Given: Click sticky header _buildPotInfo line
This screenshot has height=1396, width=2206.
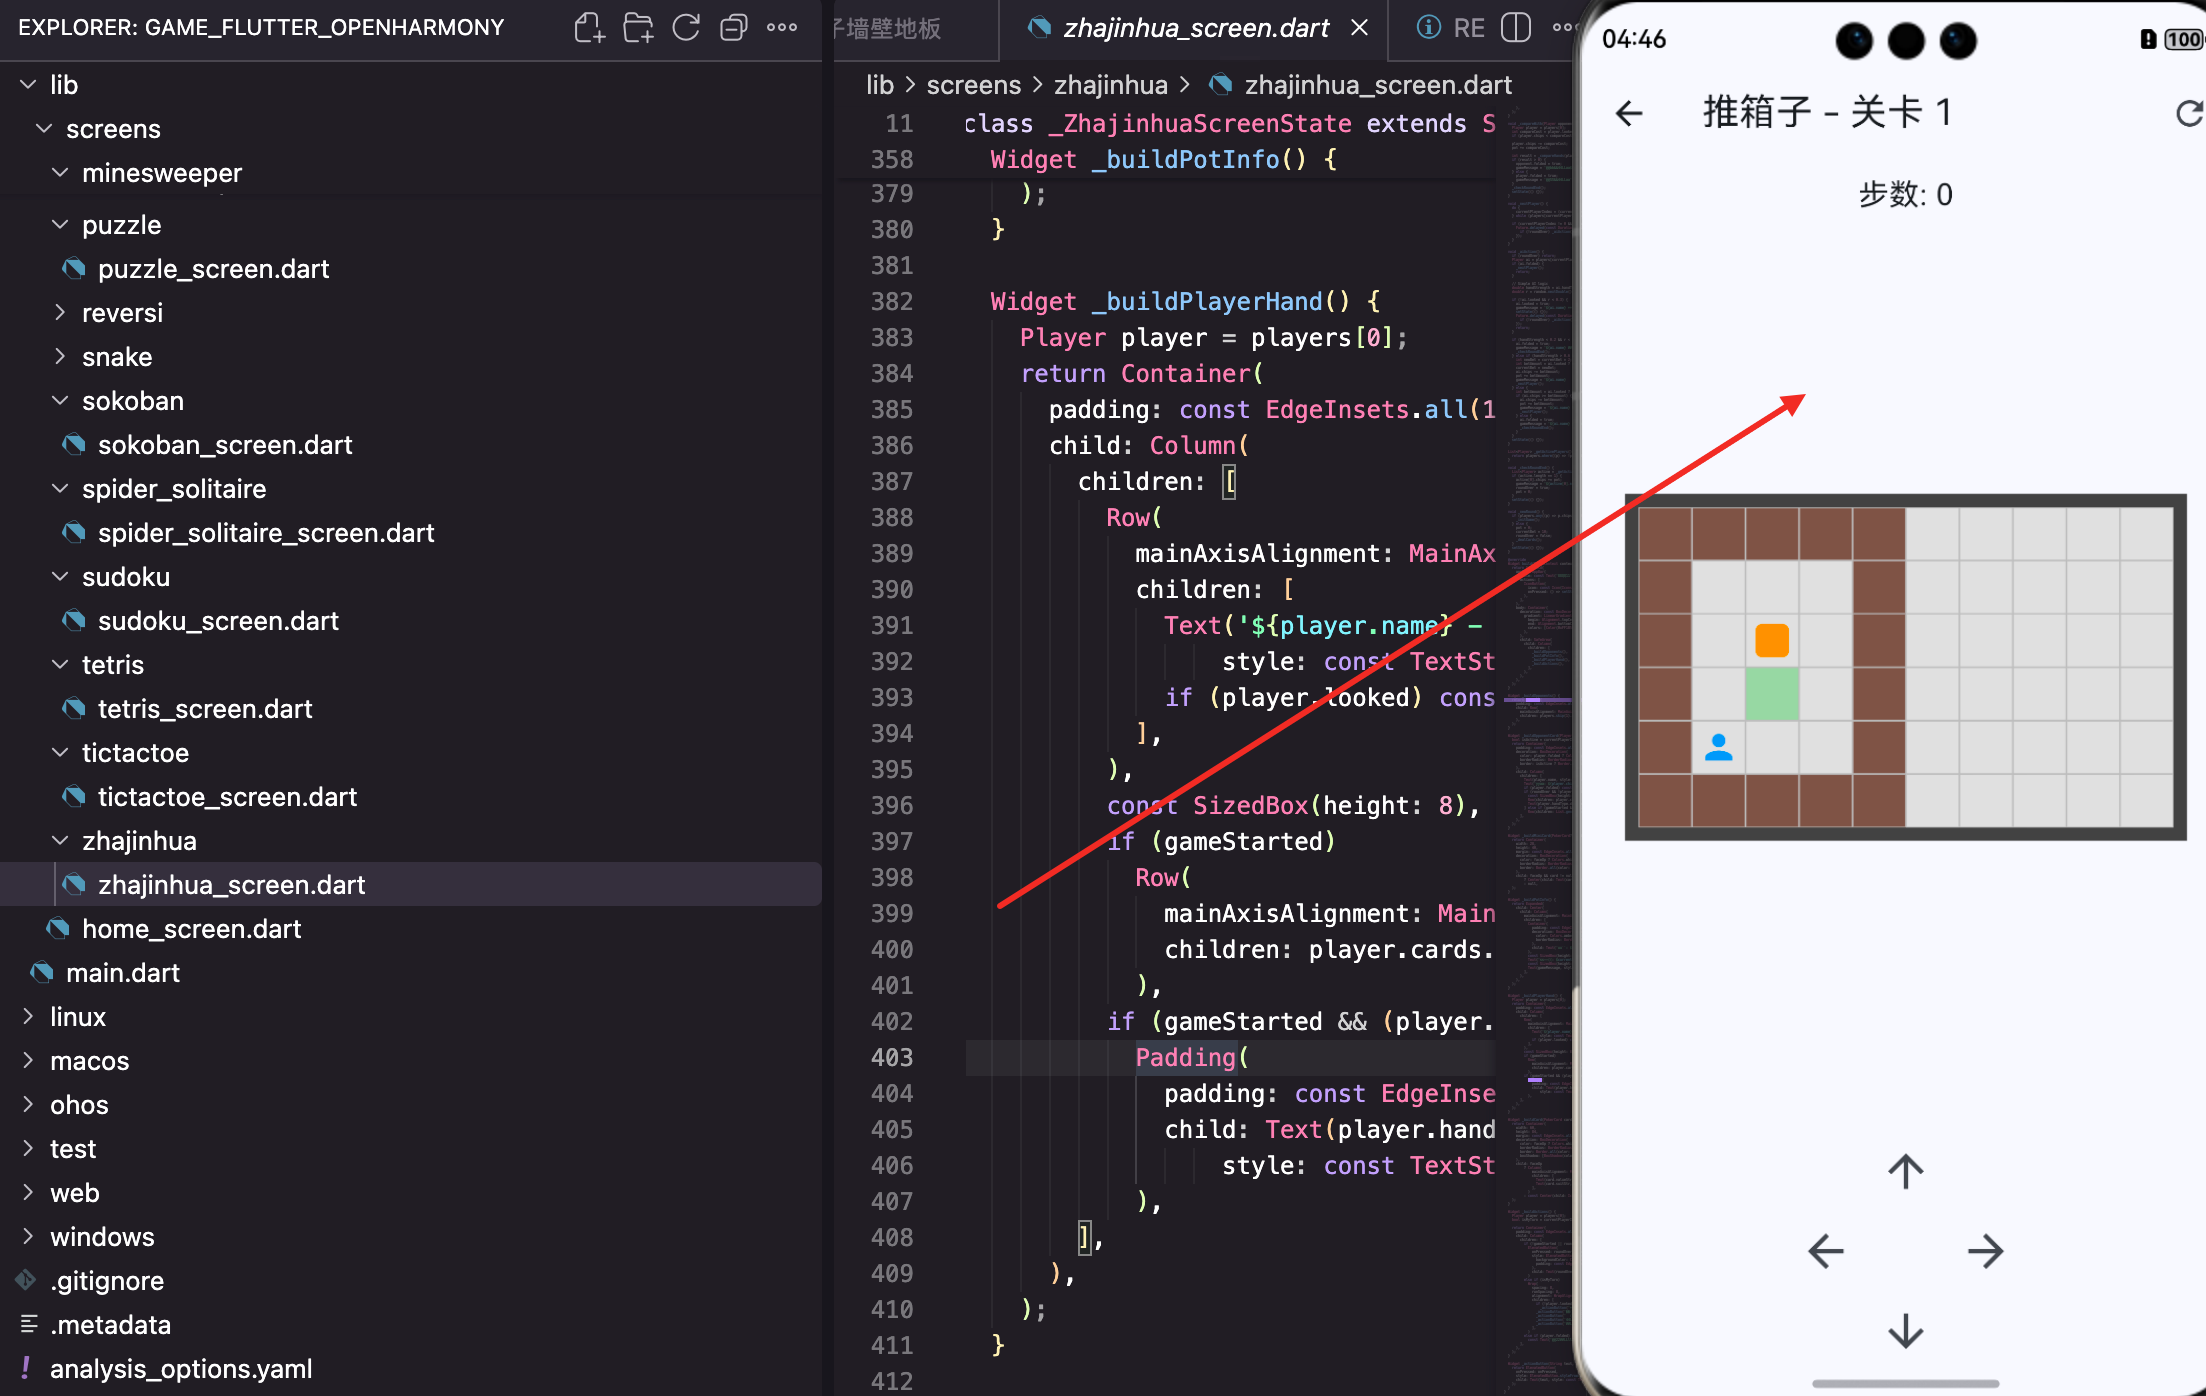Looking at the screenshot, I should 1165,159.
